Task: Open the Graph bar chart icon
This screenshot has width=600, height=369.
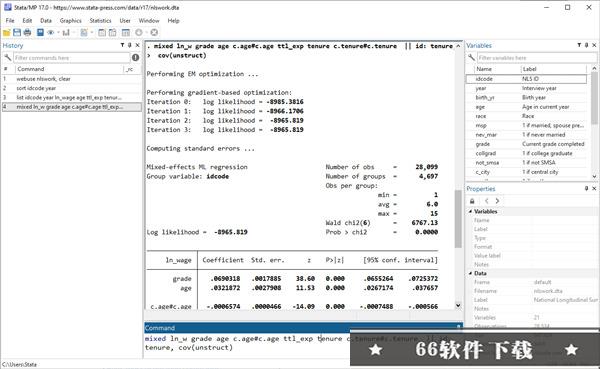Action: point(66,33)
